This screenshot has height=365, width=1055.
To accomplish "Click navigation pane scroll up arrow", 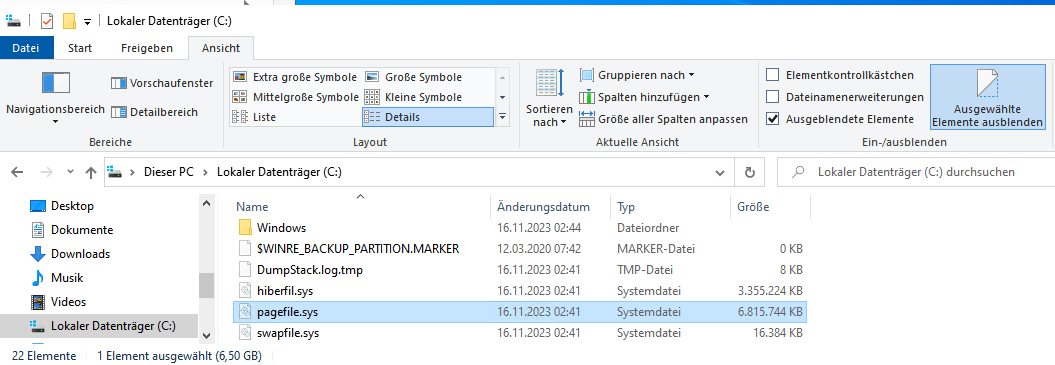I will (x=207, y=203).
